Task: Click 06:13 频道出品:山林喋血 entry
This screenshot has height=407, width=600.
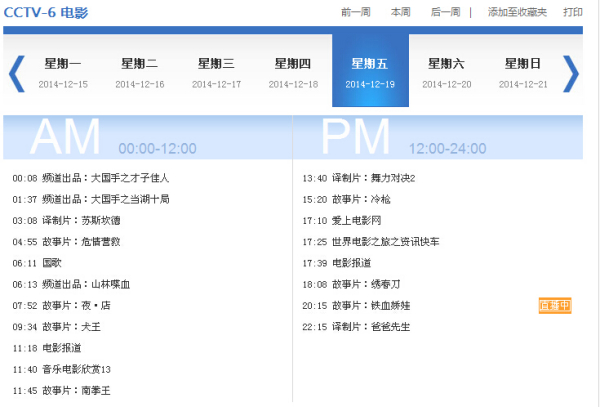Action: [x=71, y=284]
